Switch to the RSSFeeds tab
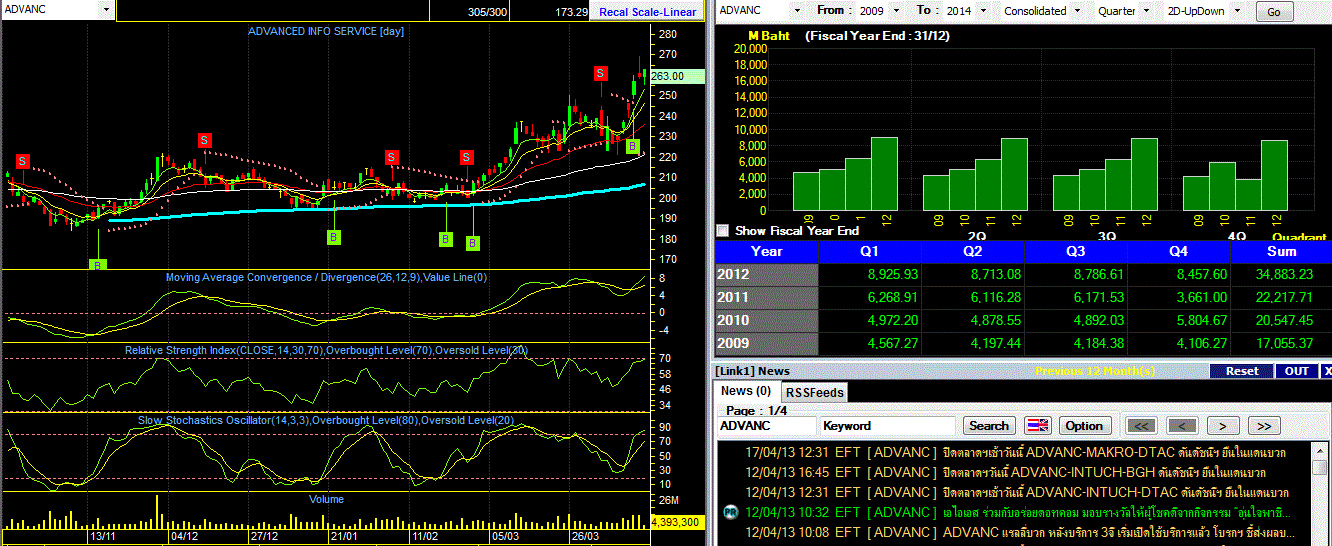 click(x=814, y=392)
